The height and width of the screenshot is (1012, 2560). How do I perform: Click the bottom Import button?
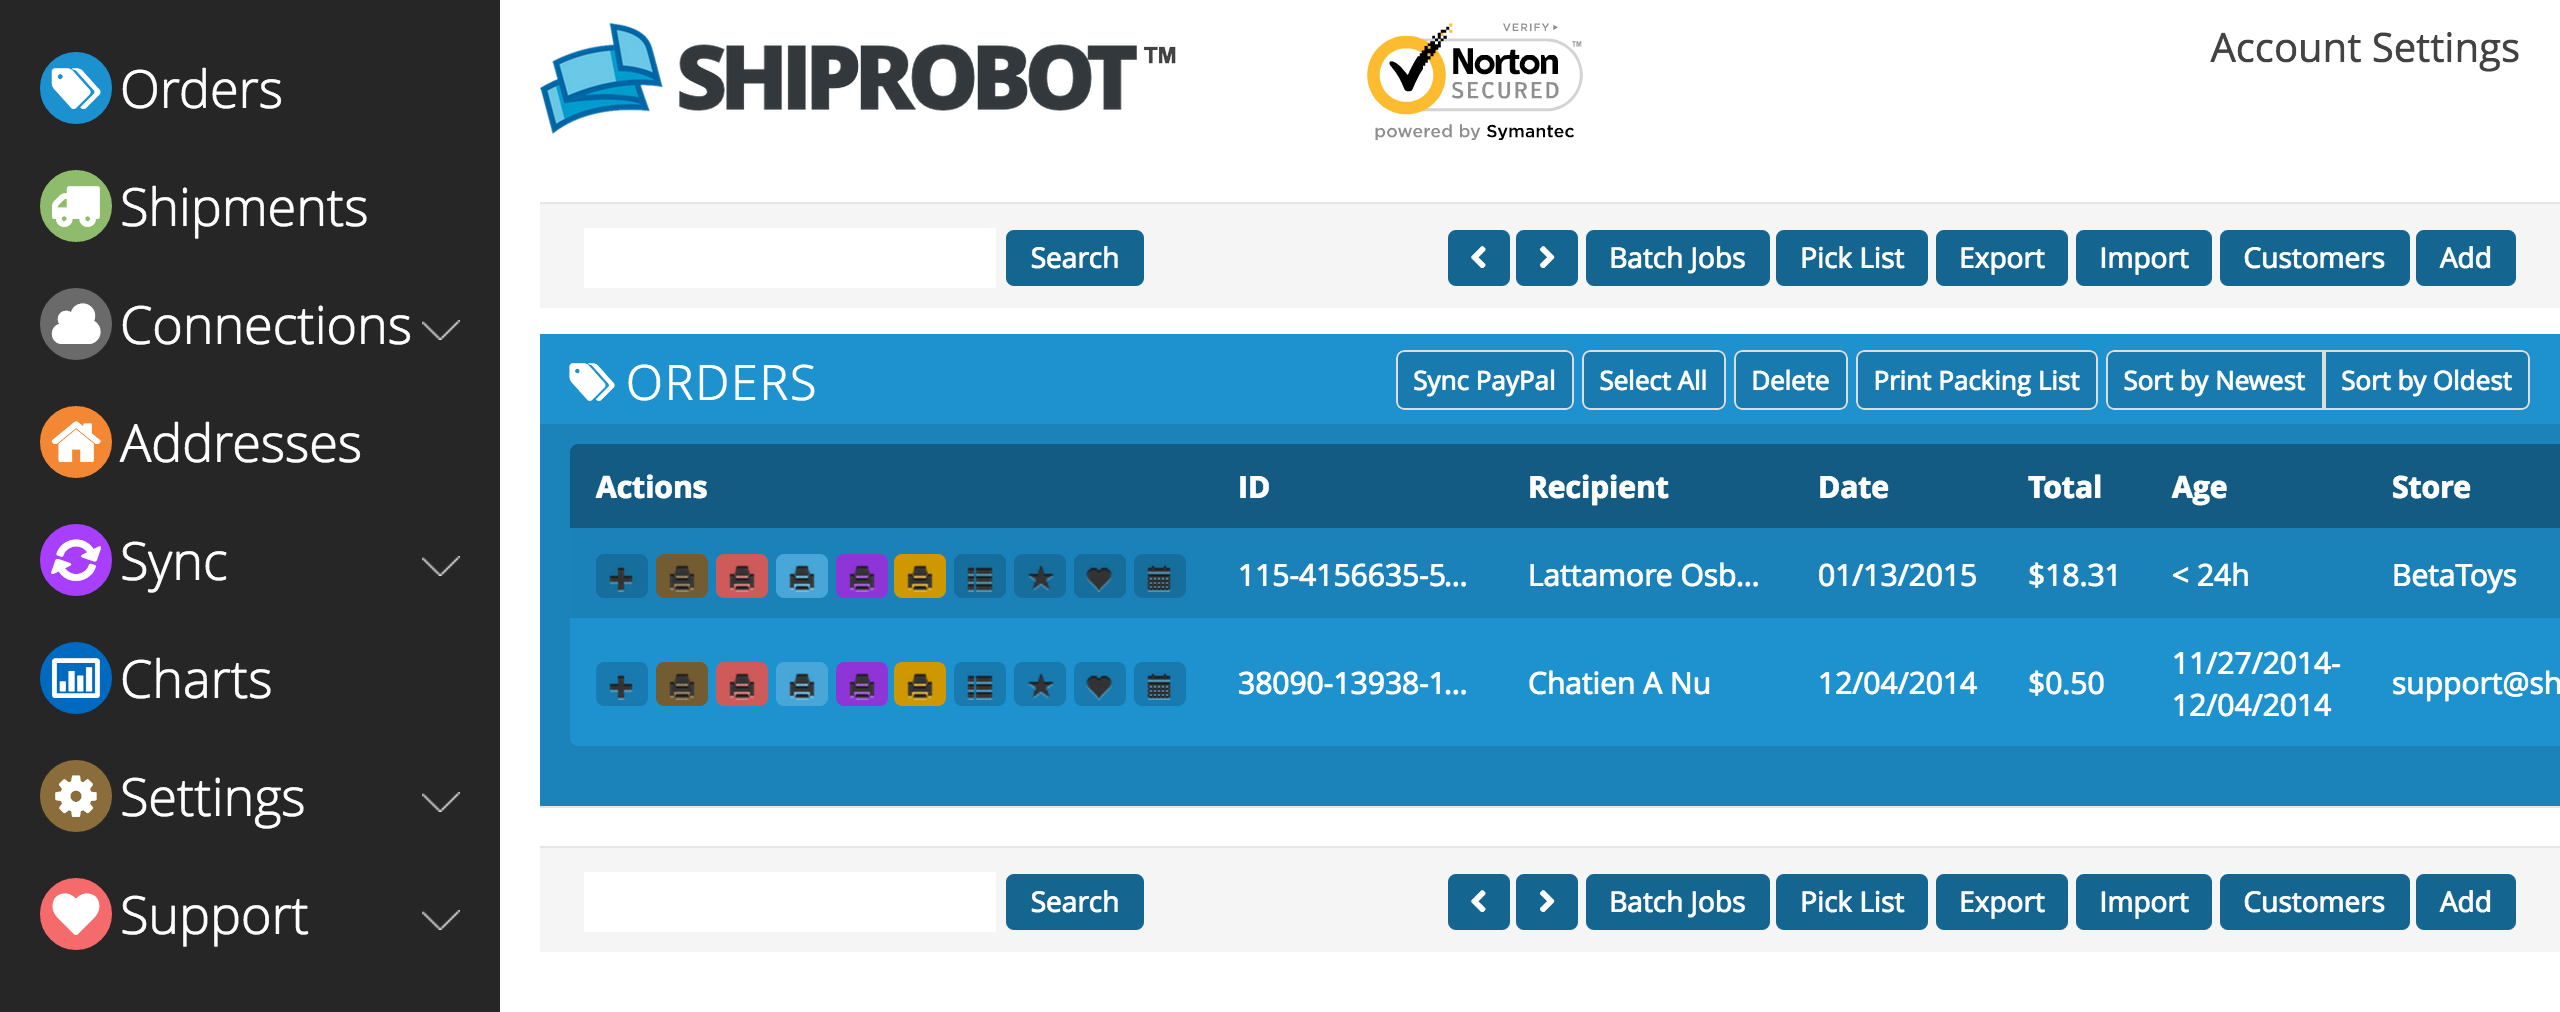2143,902
